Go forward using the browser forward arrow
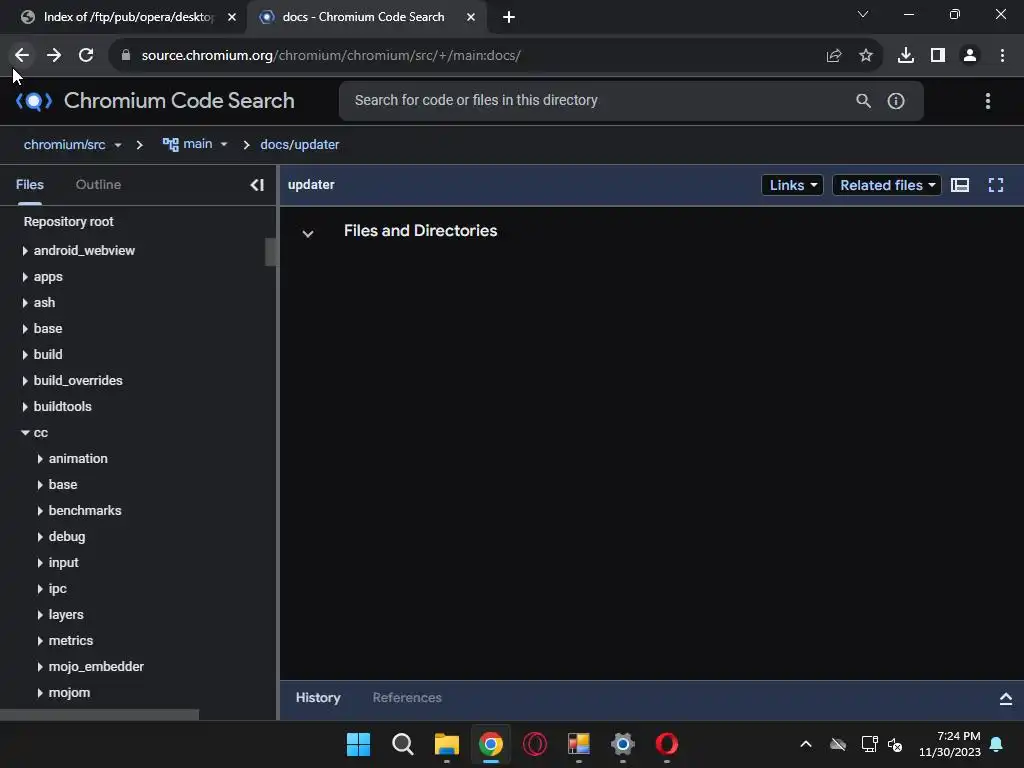1024x768 pixels. click(54, 56)
